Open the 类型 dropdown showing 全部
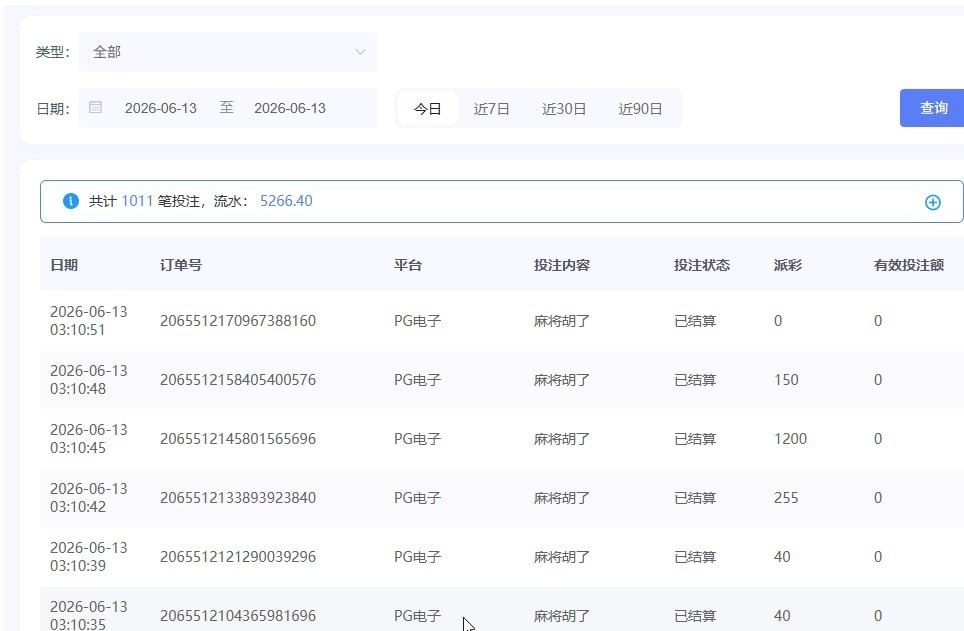 tap(228, 52)
